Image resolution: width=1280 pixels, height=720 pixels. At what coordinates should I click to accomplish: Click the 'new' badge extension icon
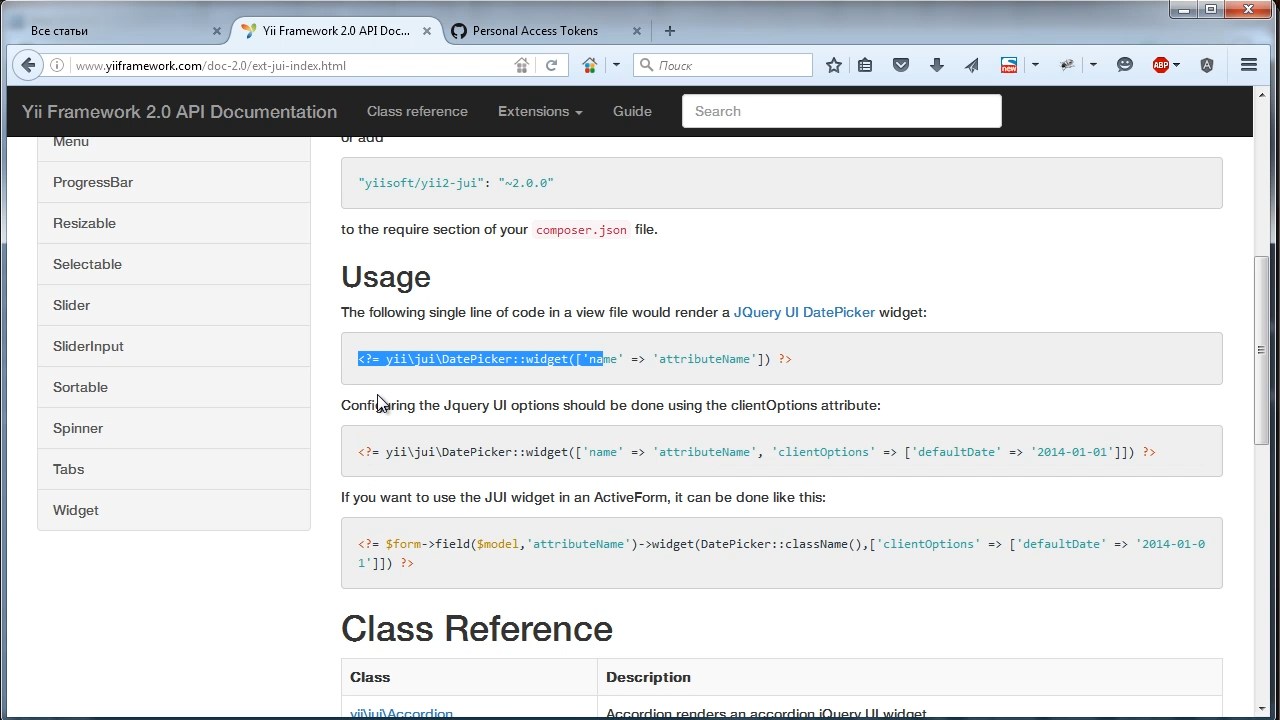point(1009,65)
